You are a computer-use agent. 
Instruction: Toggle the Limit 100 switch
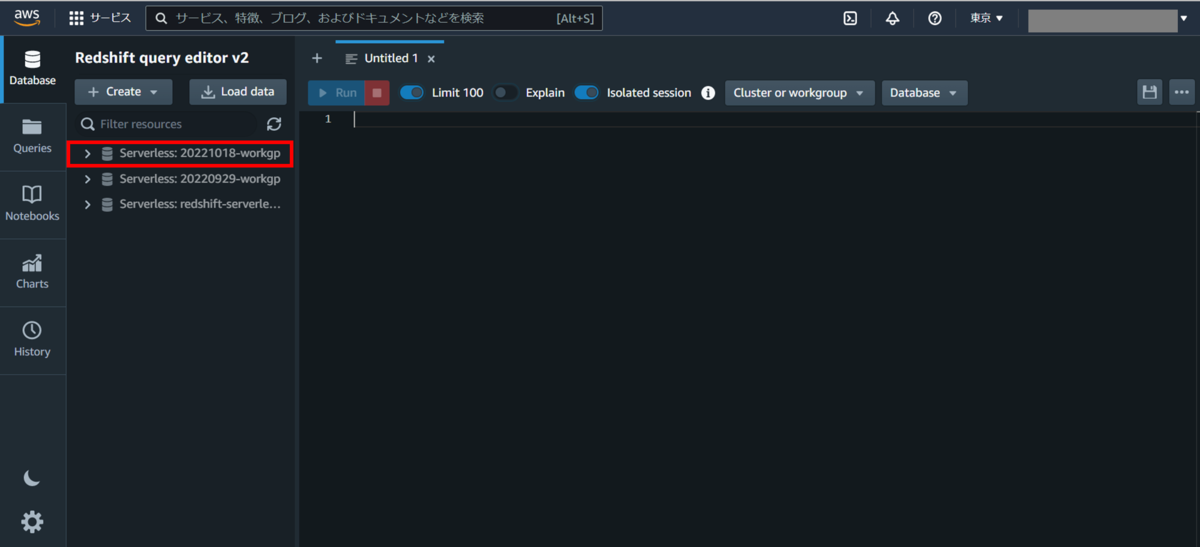click(x=412, y=93)
